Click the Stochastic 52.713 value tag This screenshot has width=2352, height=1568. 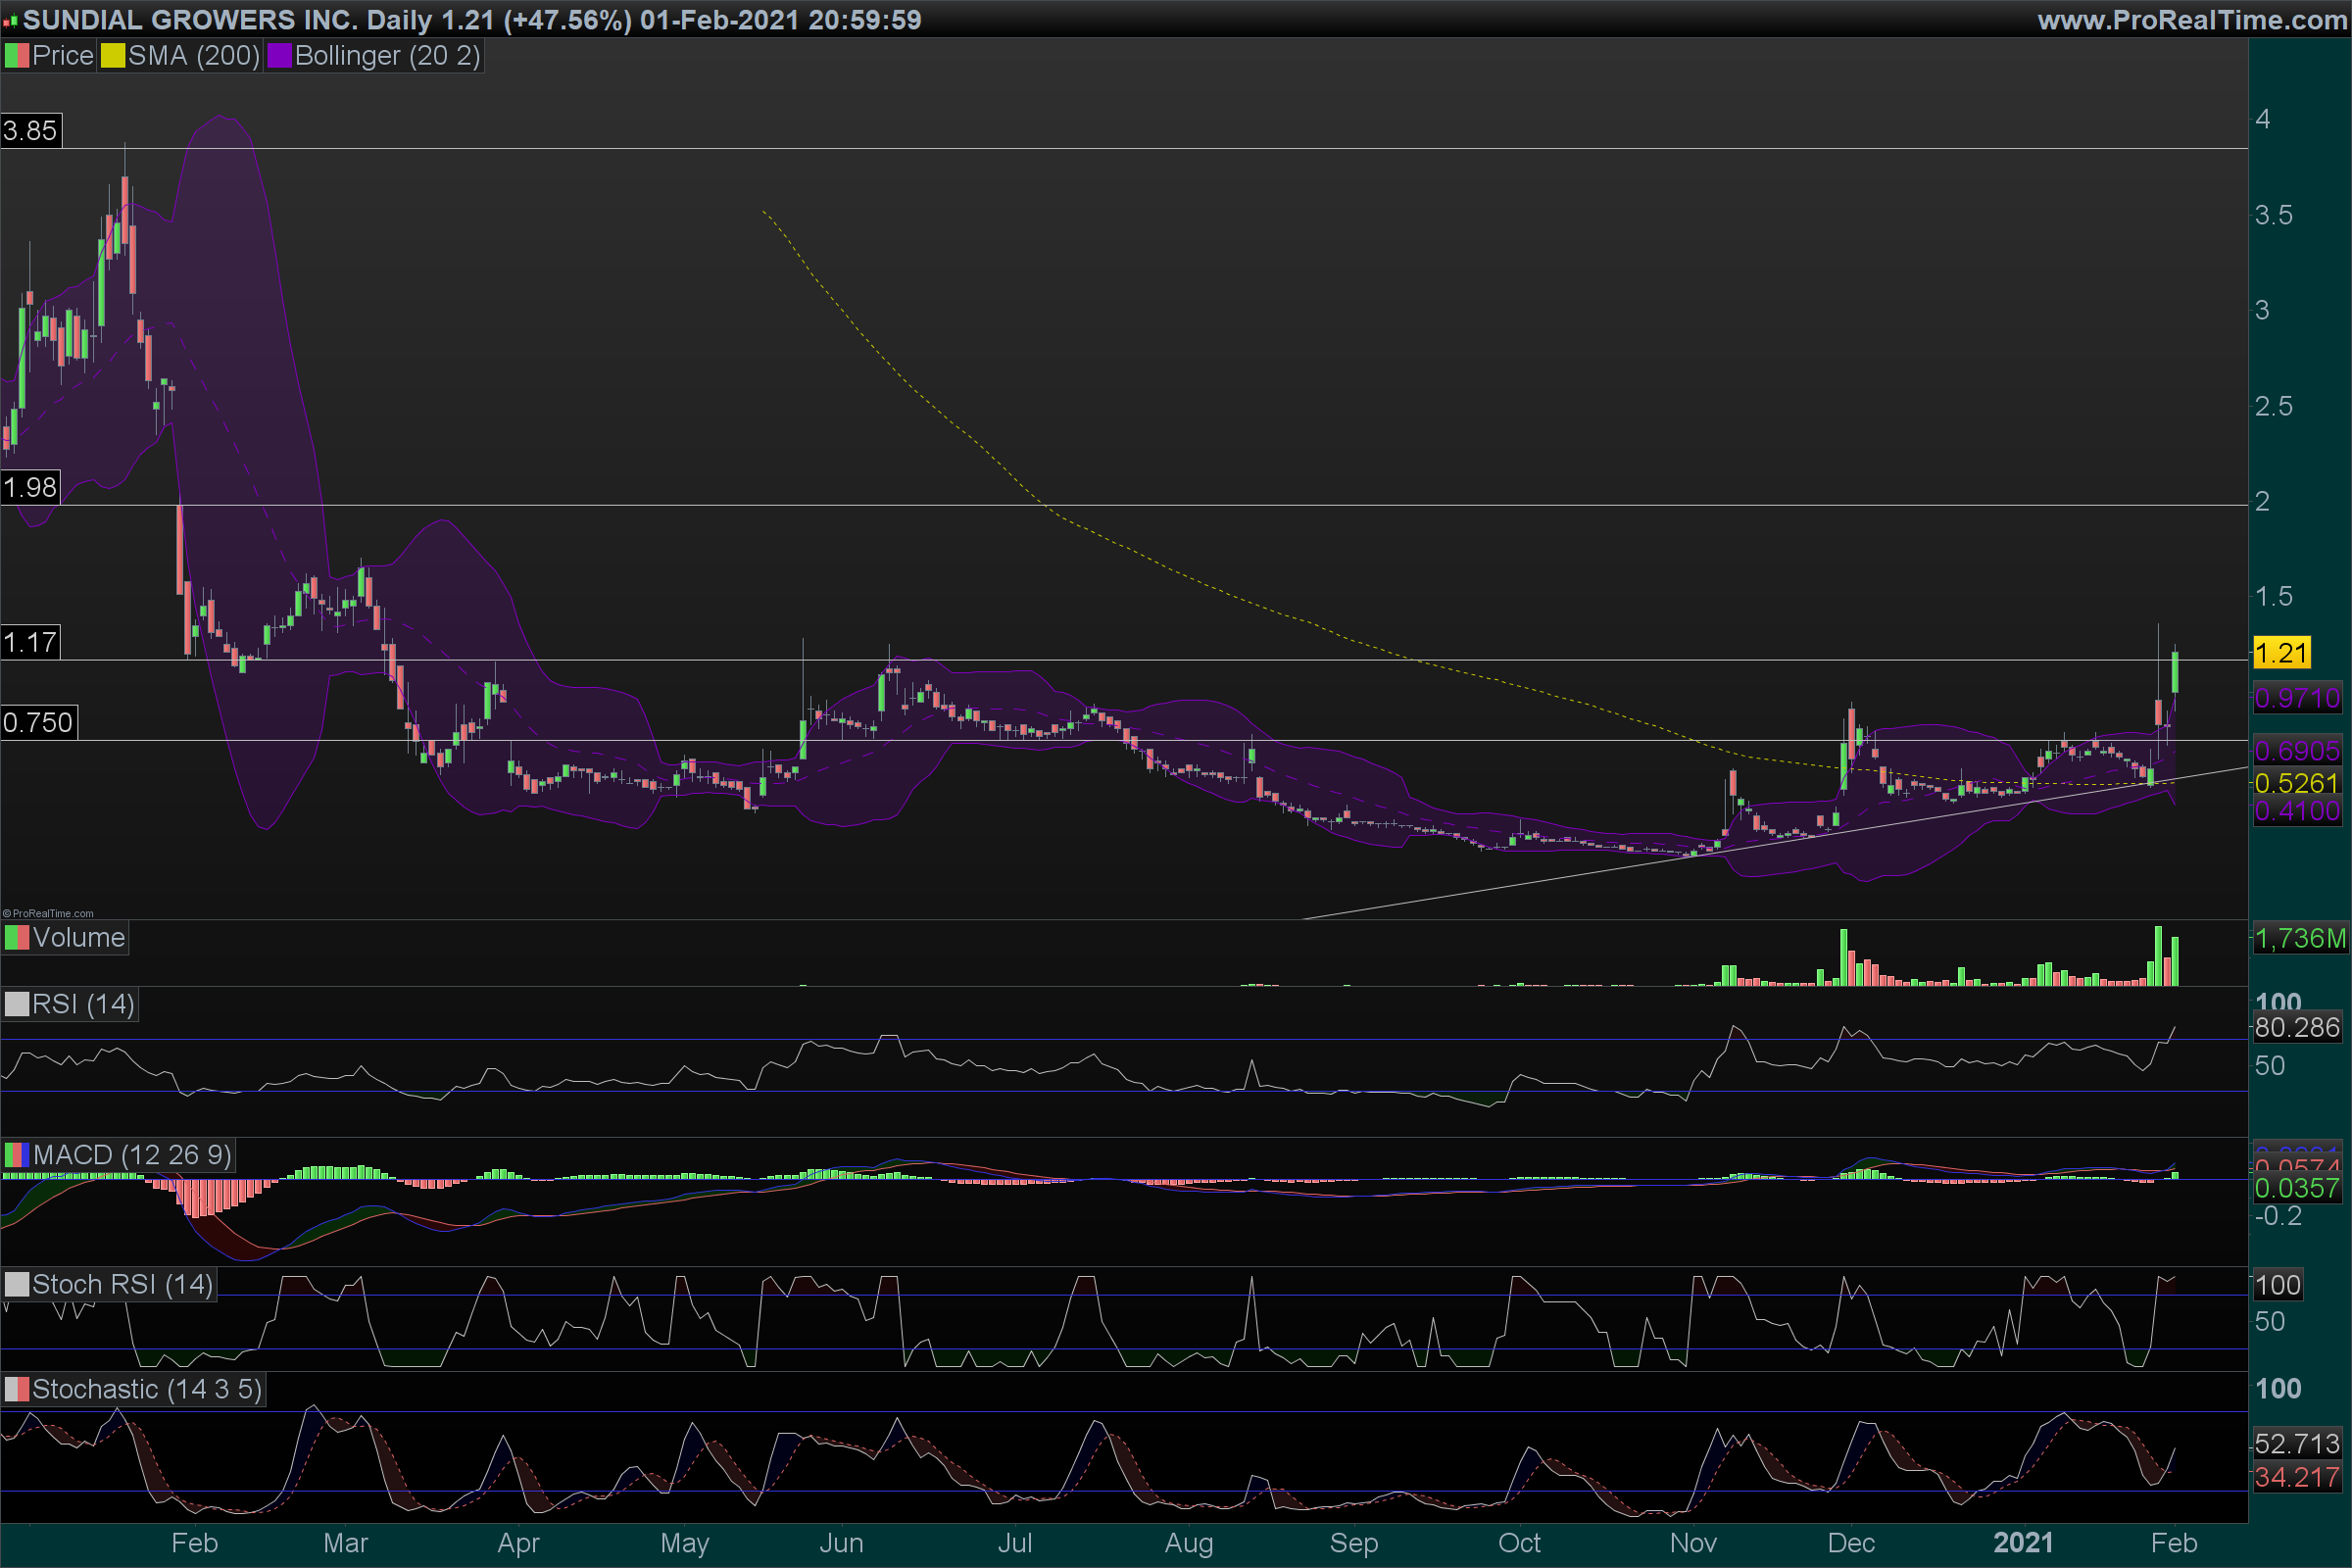(2297, 1443)
